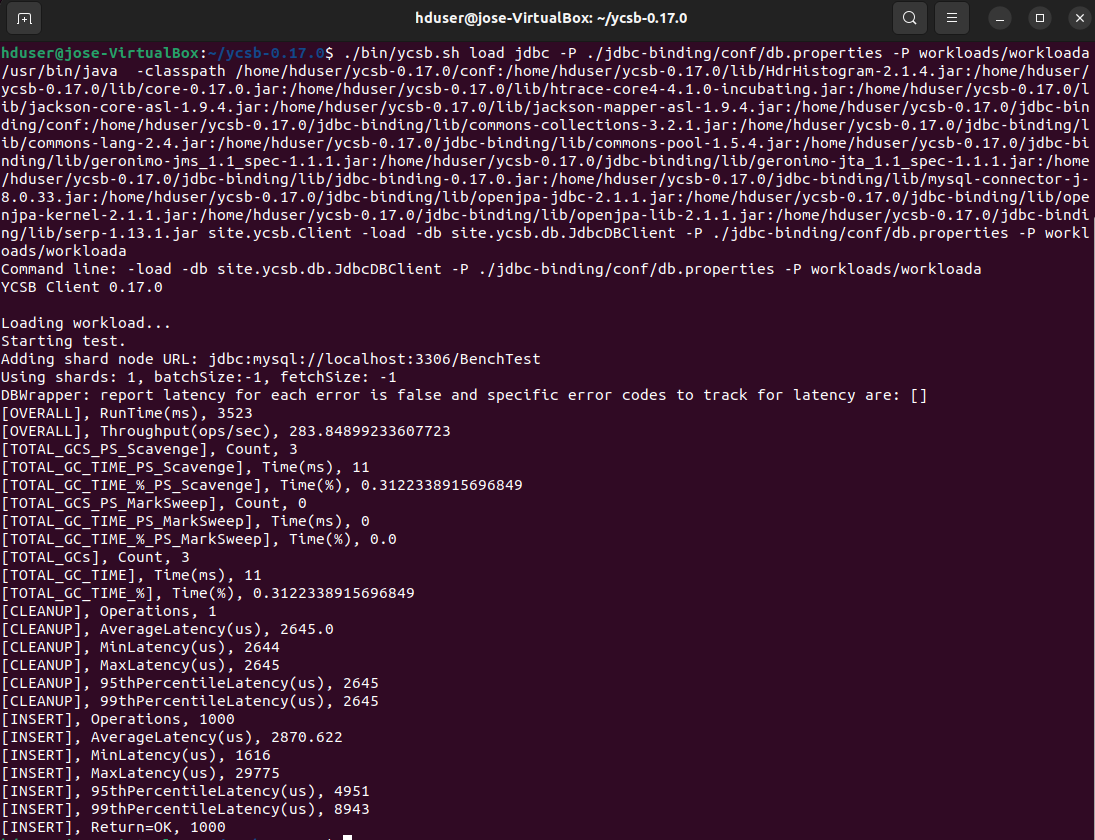Image resolution: width=1095 pixels, height=840 pixels.
Task: Open a new terminal tab
Action: click(24, 19)
